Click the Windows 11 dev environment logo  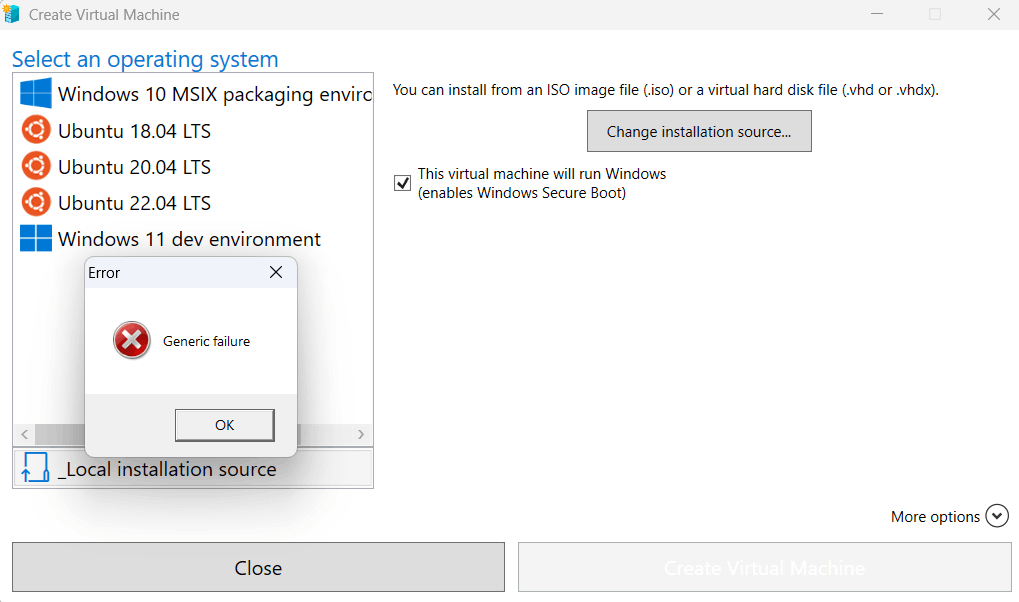coord(36,239)
